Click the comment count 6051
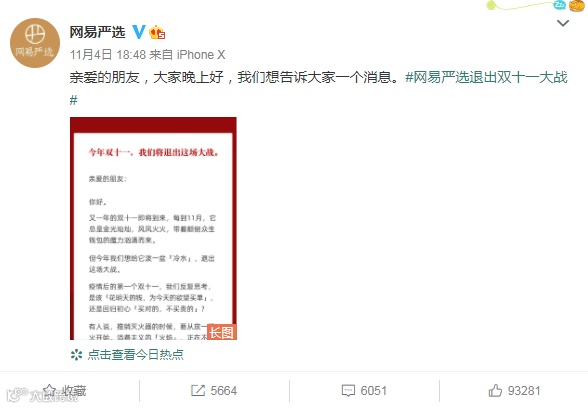588x408 pixels. pyautogui.click(x=374, y=391)
